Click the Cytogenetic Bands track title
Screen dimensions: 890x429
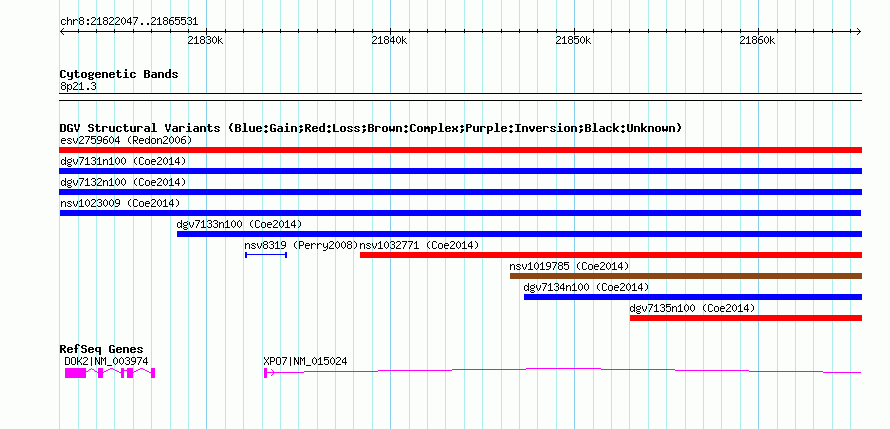pos(119,74)
